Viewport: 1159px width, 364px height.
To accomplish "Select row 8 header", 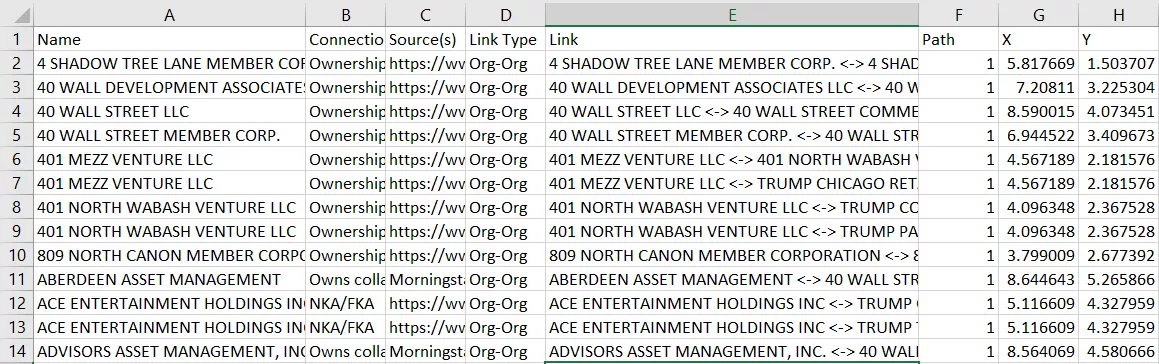I will (x=16, y=207).
